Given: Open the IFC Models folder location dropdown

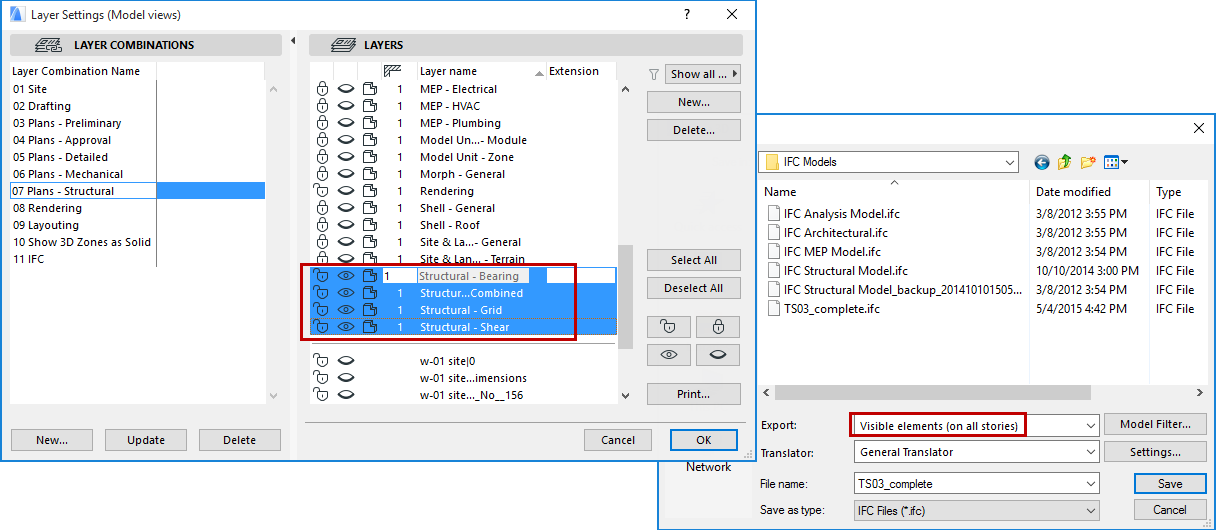Looking at the screenshot, I should coord(1008,162).
